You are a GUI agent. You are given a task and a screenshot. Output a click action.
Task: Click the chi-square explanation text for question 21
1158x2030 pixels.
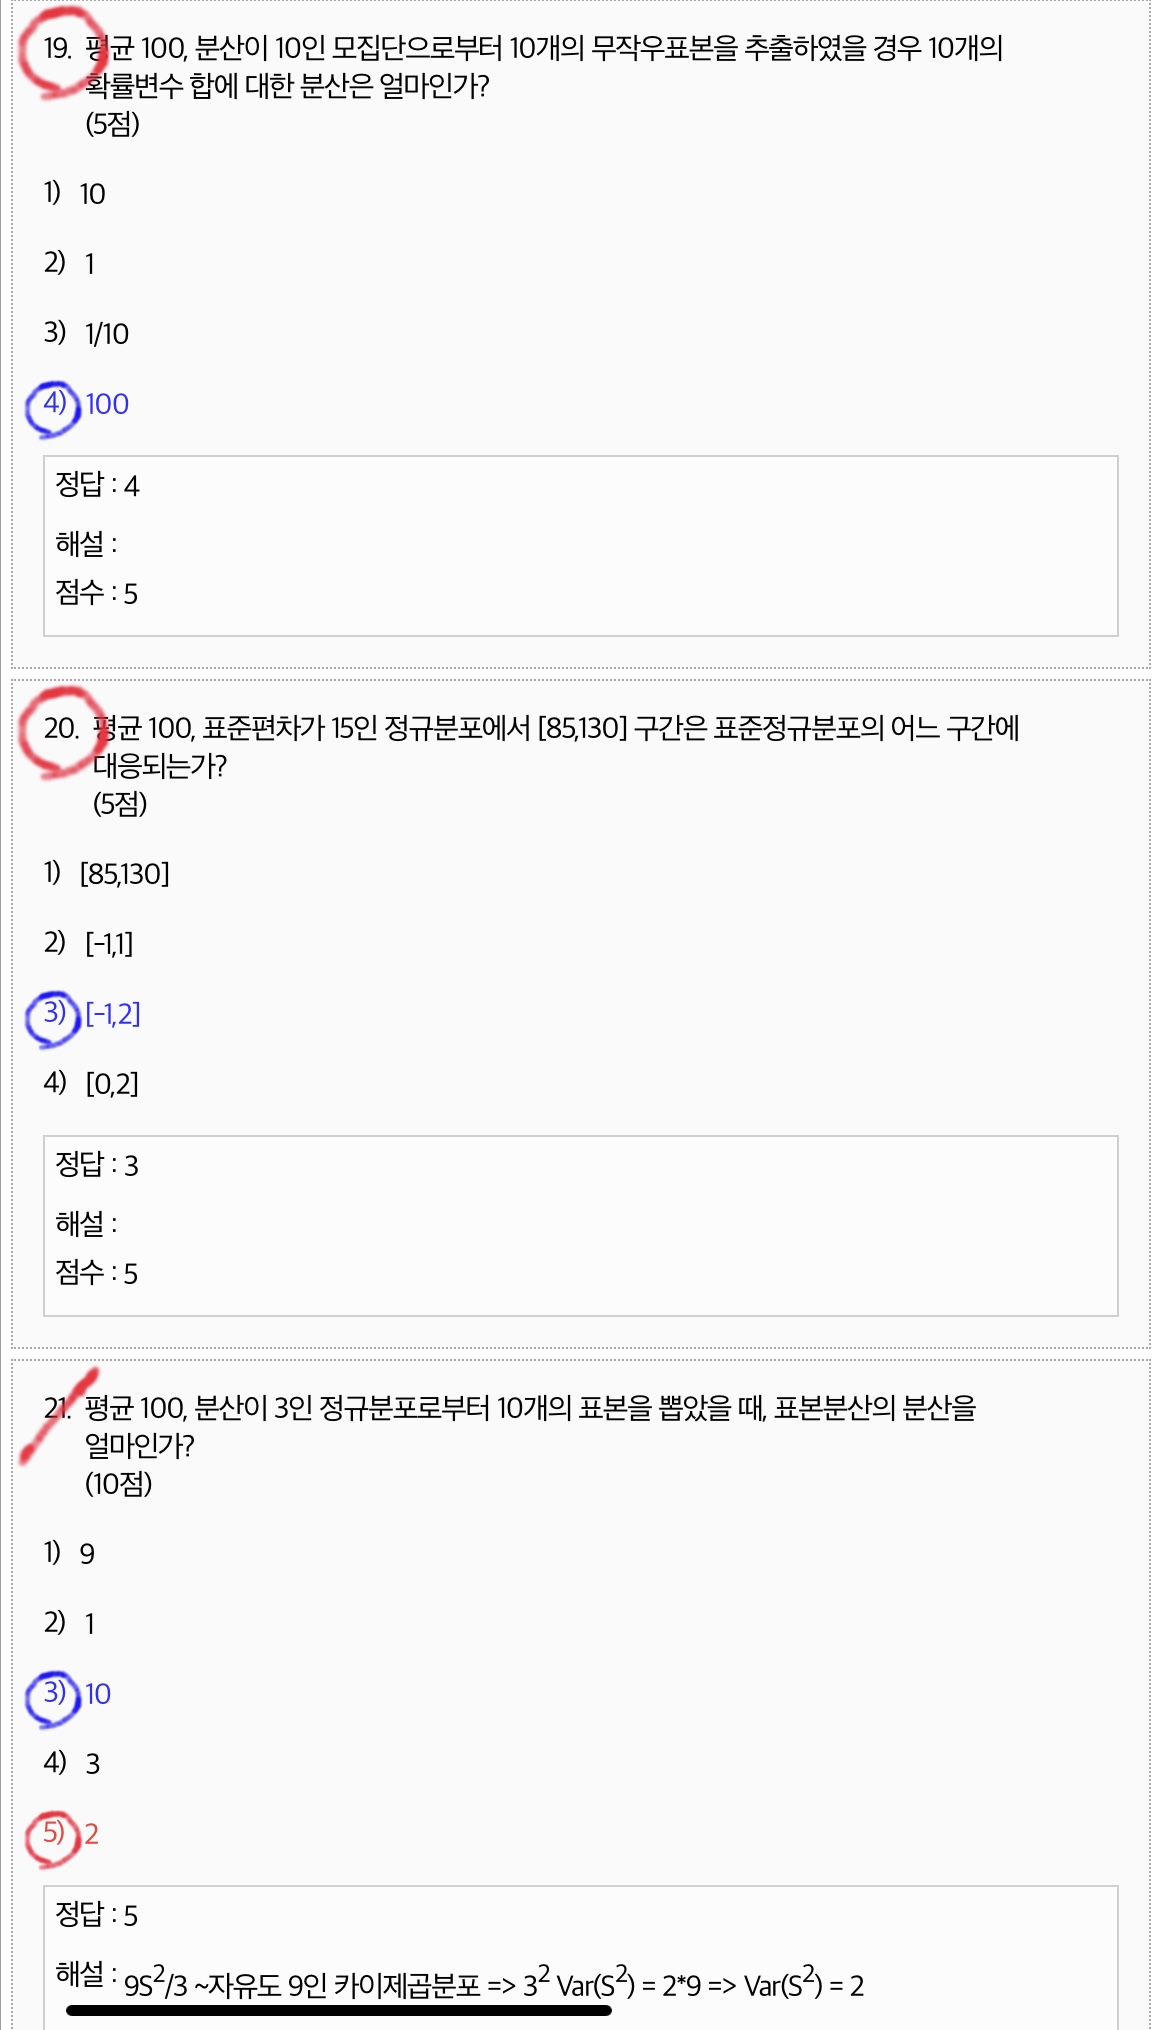tap(493, 1985)
